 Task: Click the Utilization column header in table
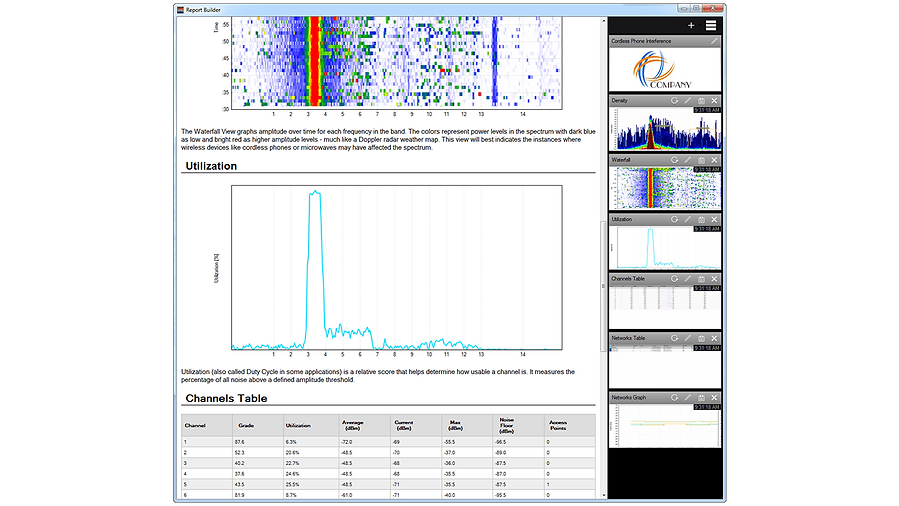(x=298, y=425)
